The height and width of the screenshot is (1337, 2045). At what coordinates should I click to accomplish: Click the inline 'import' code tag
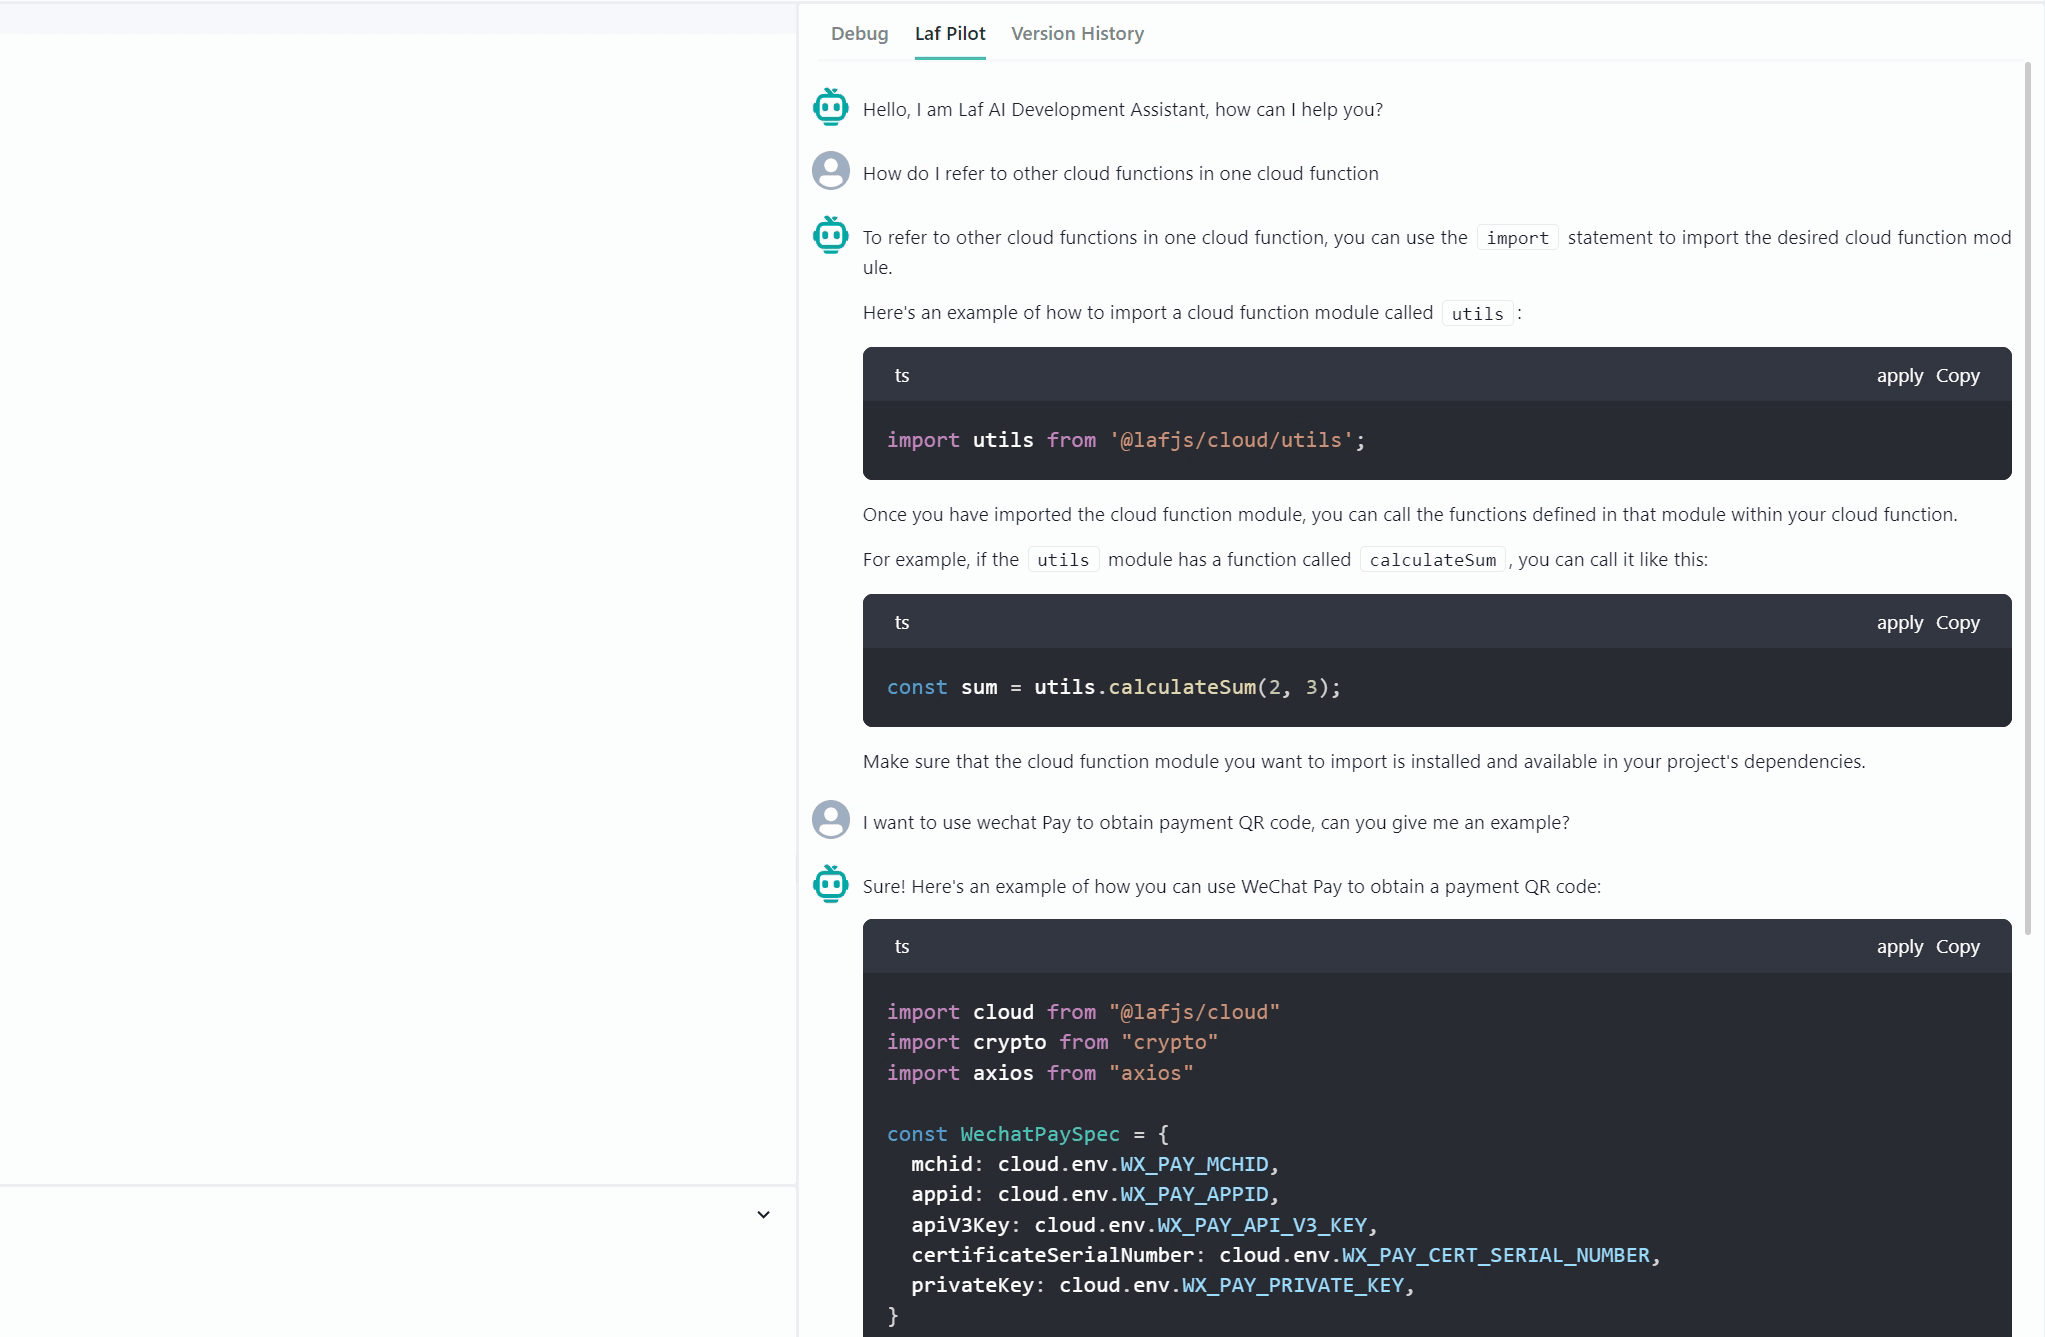click(x=1517, y=238)
